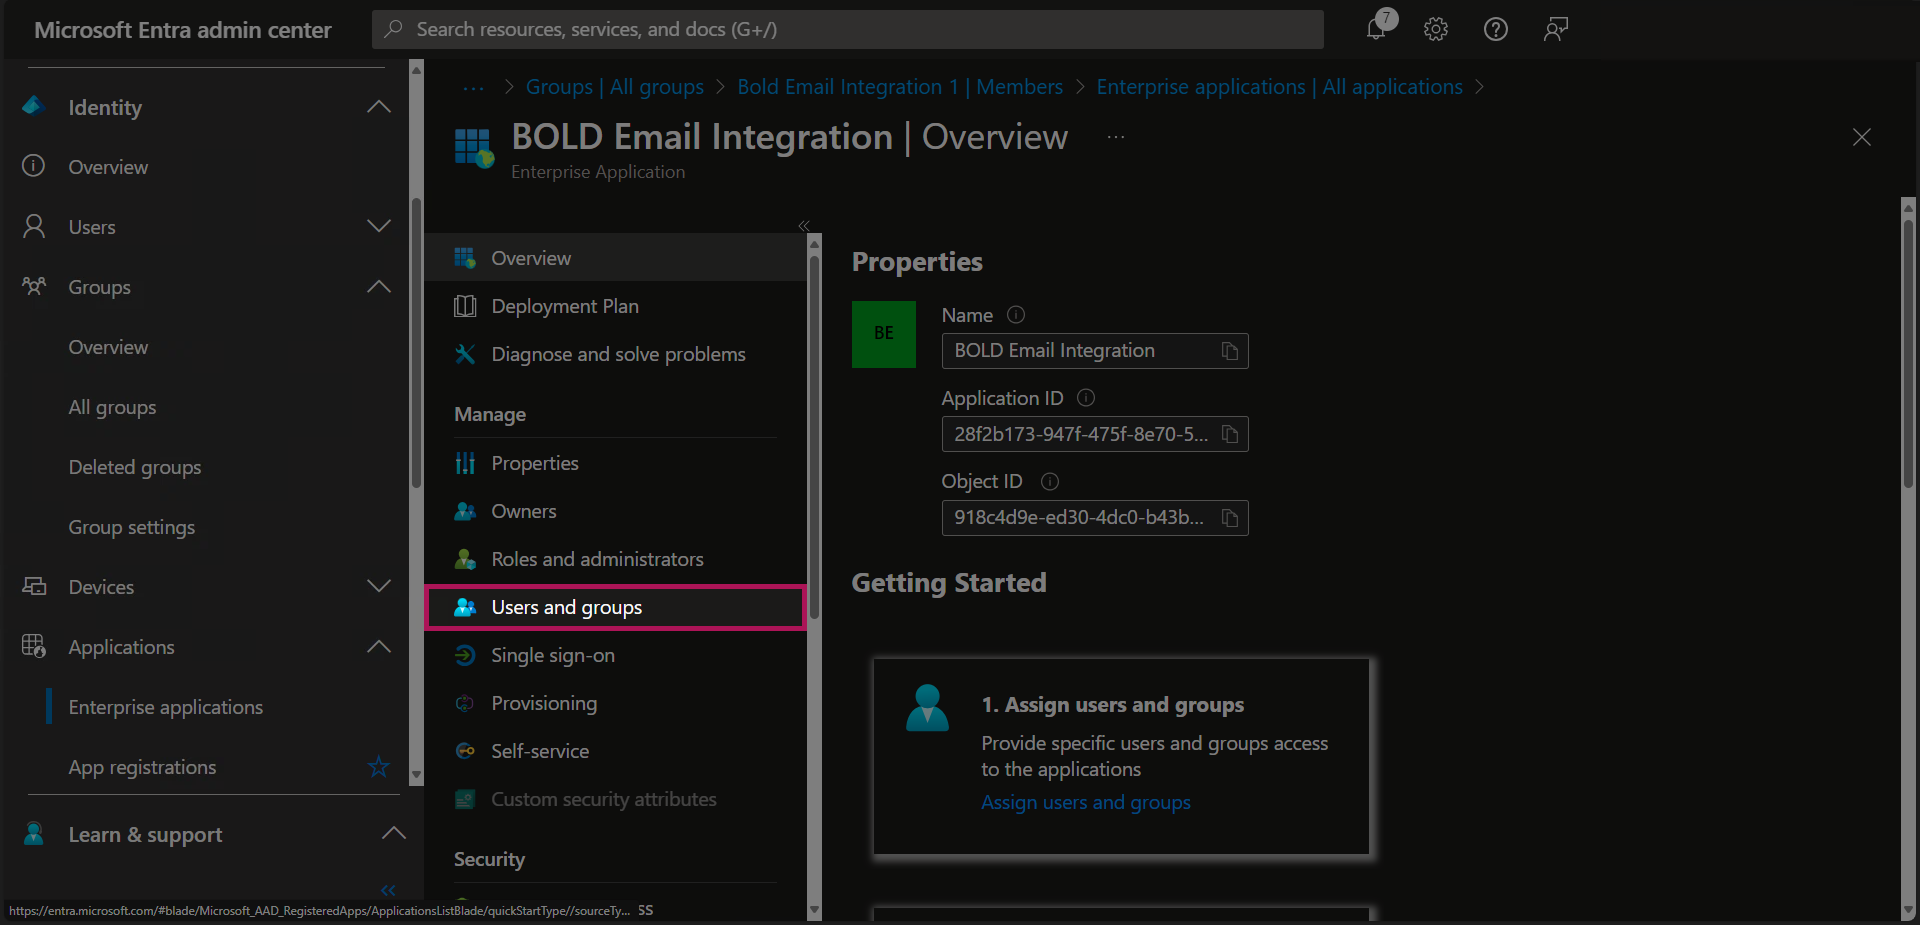Viewport: 1920px width, 925px height.
Task: Open the notifications bell icon
Action: point(1377,29)
